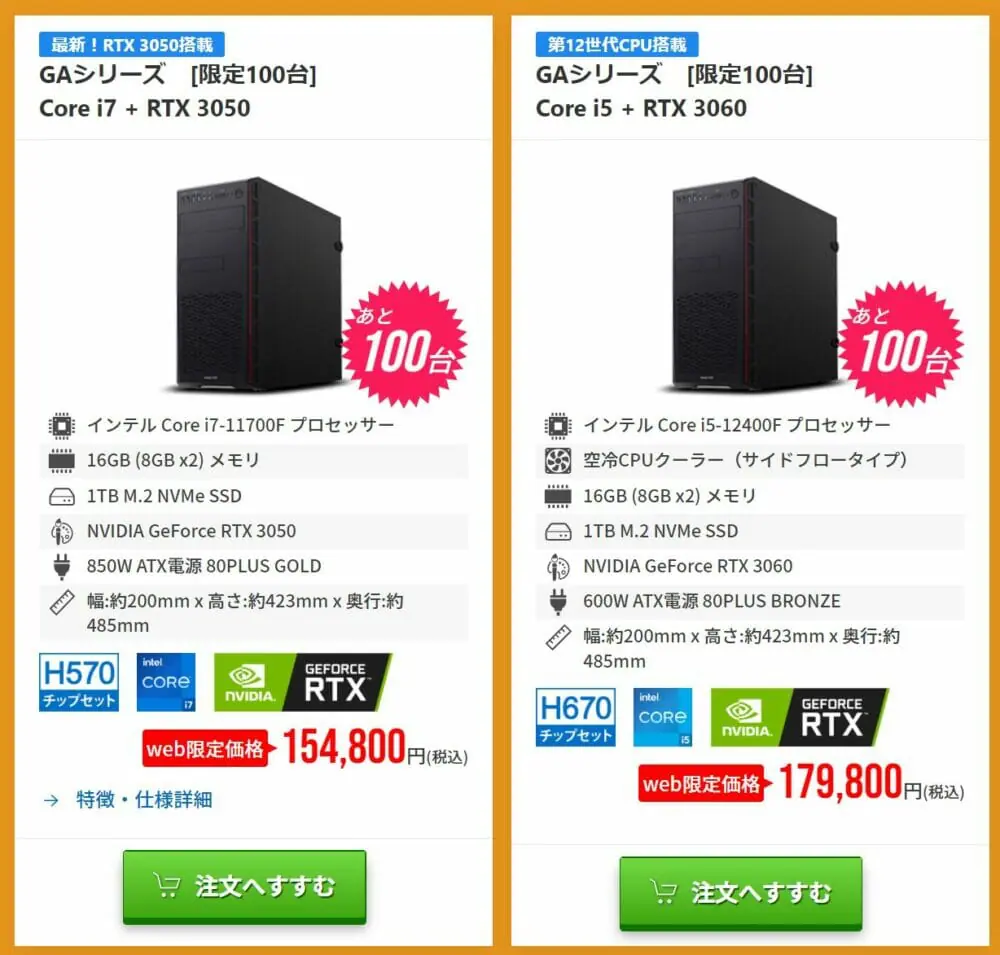The height and width of the screenshot is (955, 1000).
Task: Click the H670 chipset badge
Action: (575, 717)
